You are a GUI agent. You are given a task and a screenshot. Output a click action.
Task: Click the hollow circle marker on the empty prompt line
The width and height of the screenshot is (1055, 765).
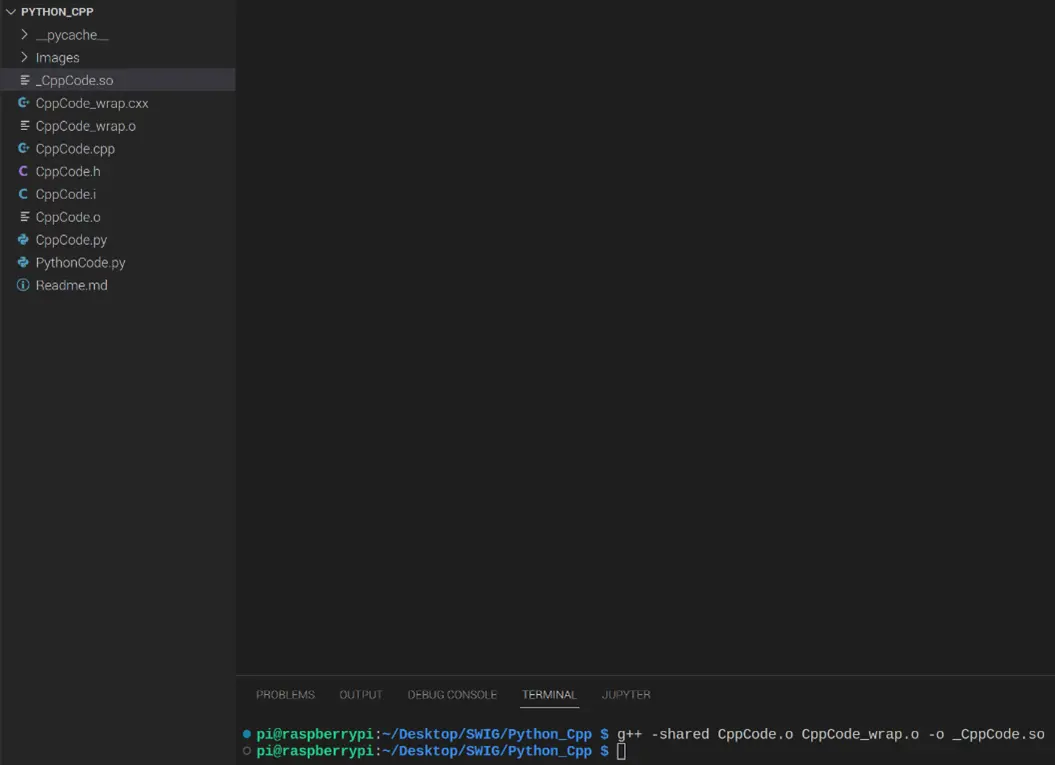click(x=247, y=751)
